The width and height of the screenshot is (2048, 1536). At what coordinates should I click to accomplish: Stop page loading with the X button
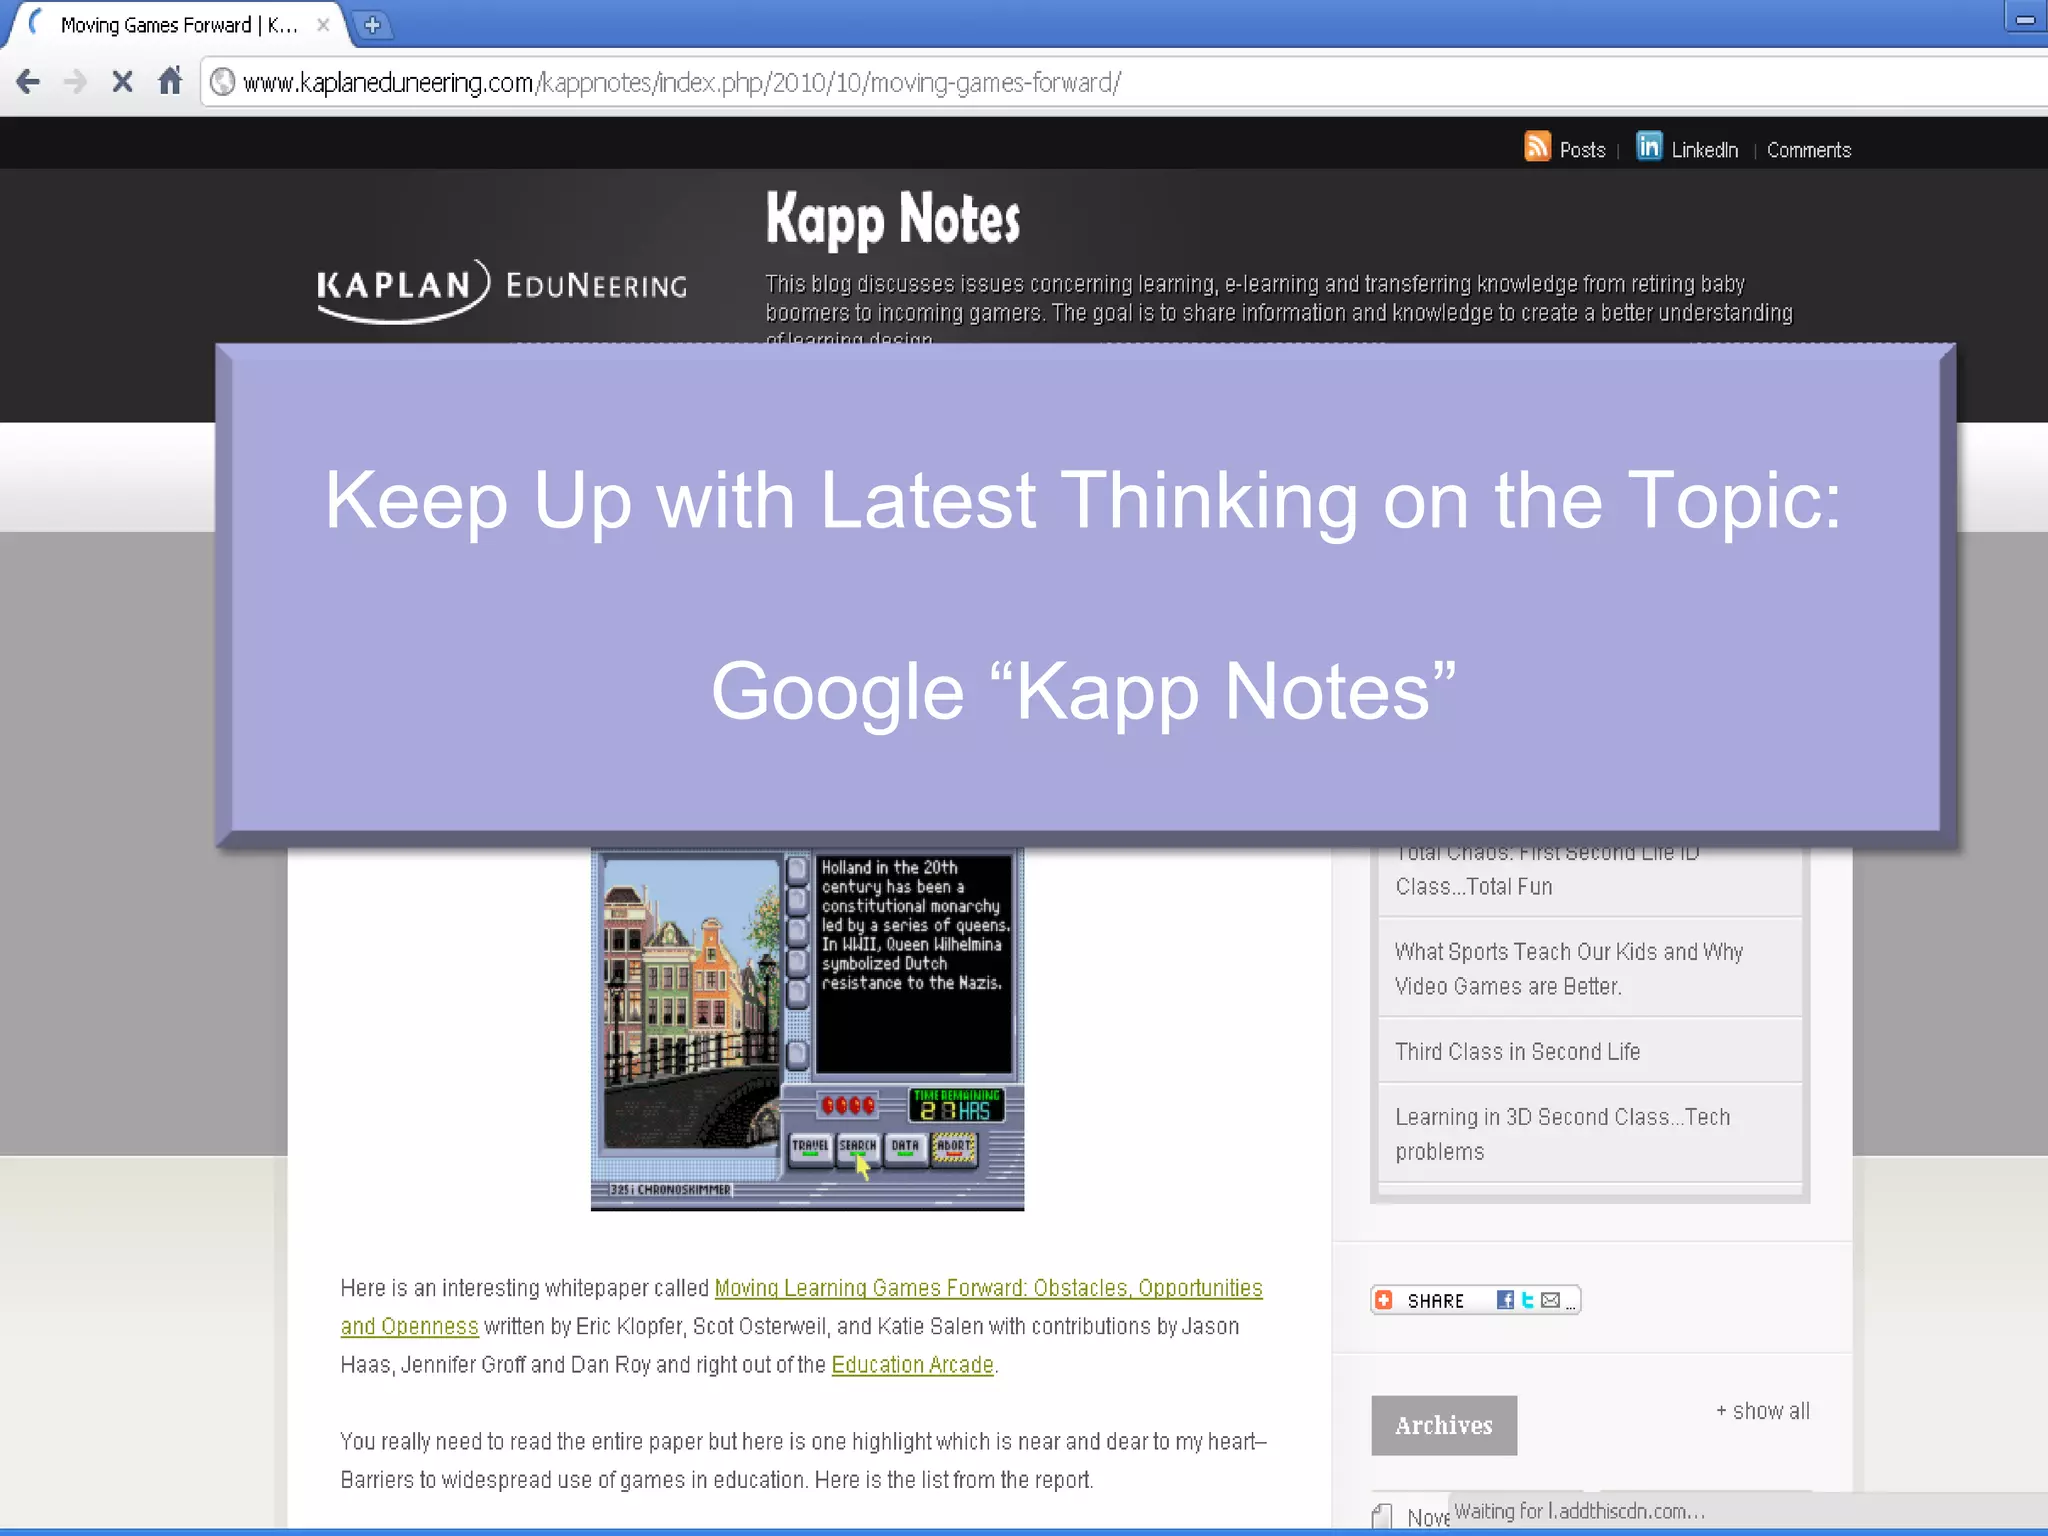(122, 82)
